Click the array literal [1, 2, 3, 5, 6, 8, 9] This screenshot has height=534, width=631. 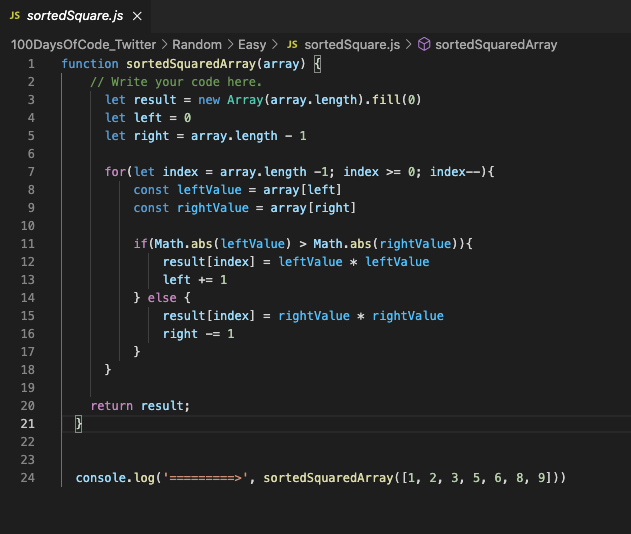(x=476, y=478)
